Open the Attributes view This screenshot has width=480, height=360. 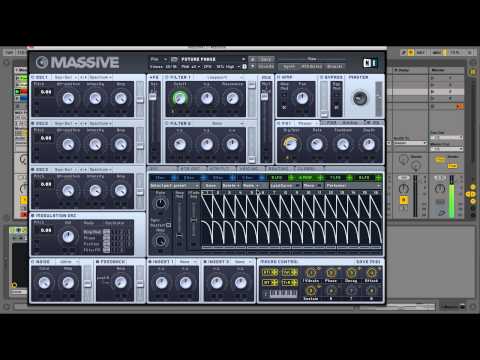311,66
